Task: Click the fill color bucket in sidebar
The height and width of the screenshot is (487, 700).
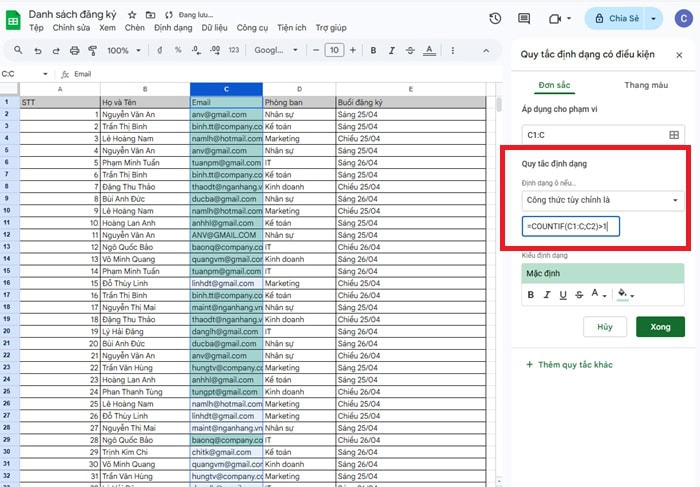Action: click(x=623, y=295)
